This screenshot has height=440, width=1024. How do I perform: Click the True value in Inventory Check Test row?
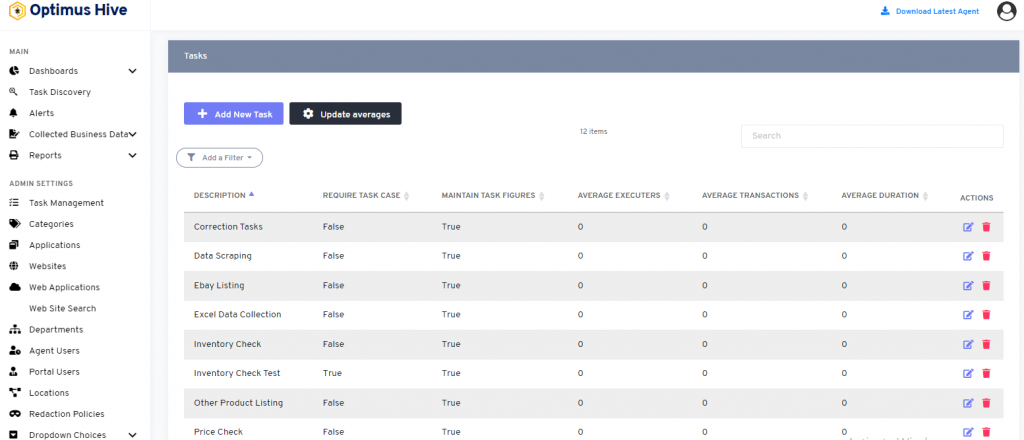(332, 373)
